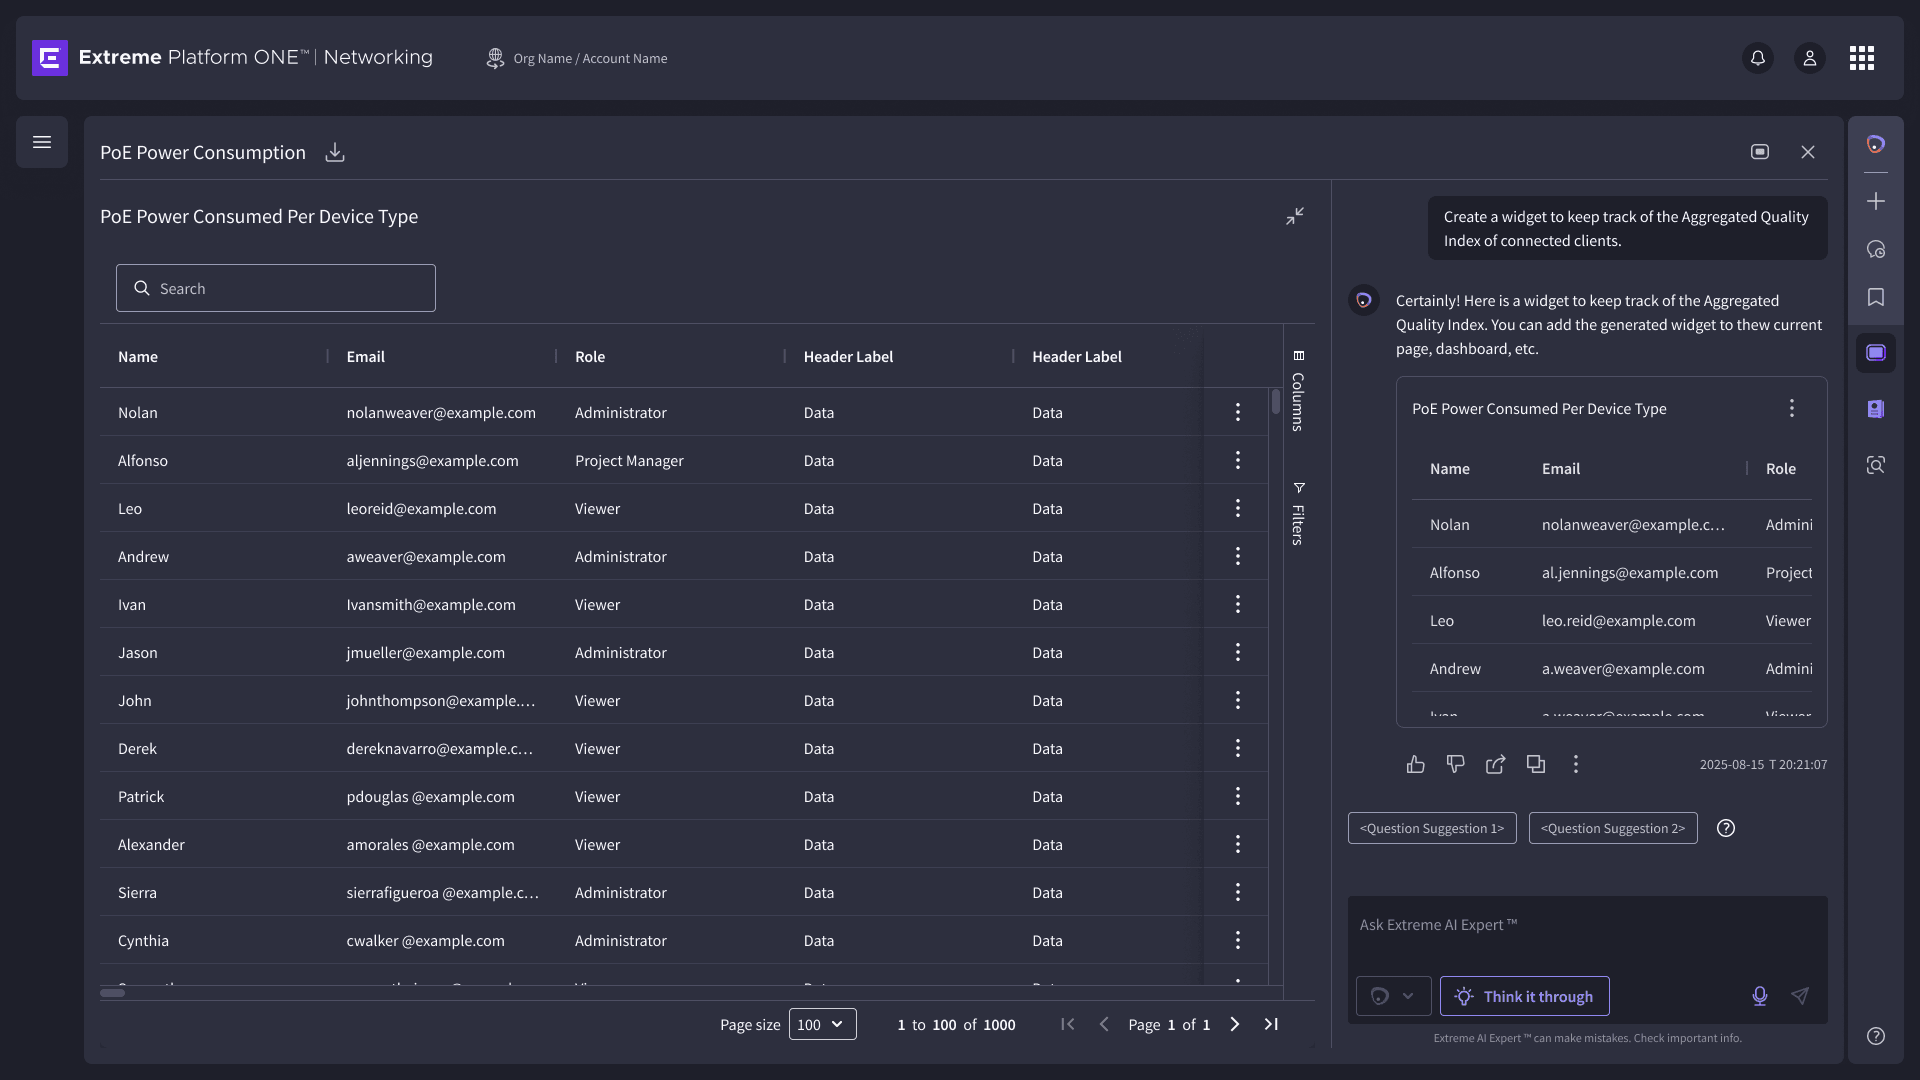Click the horizontal scrollbar under the table
This screenshot has height=1080, width=1920.
[113, 993]
